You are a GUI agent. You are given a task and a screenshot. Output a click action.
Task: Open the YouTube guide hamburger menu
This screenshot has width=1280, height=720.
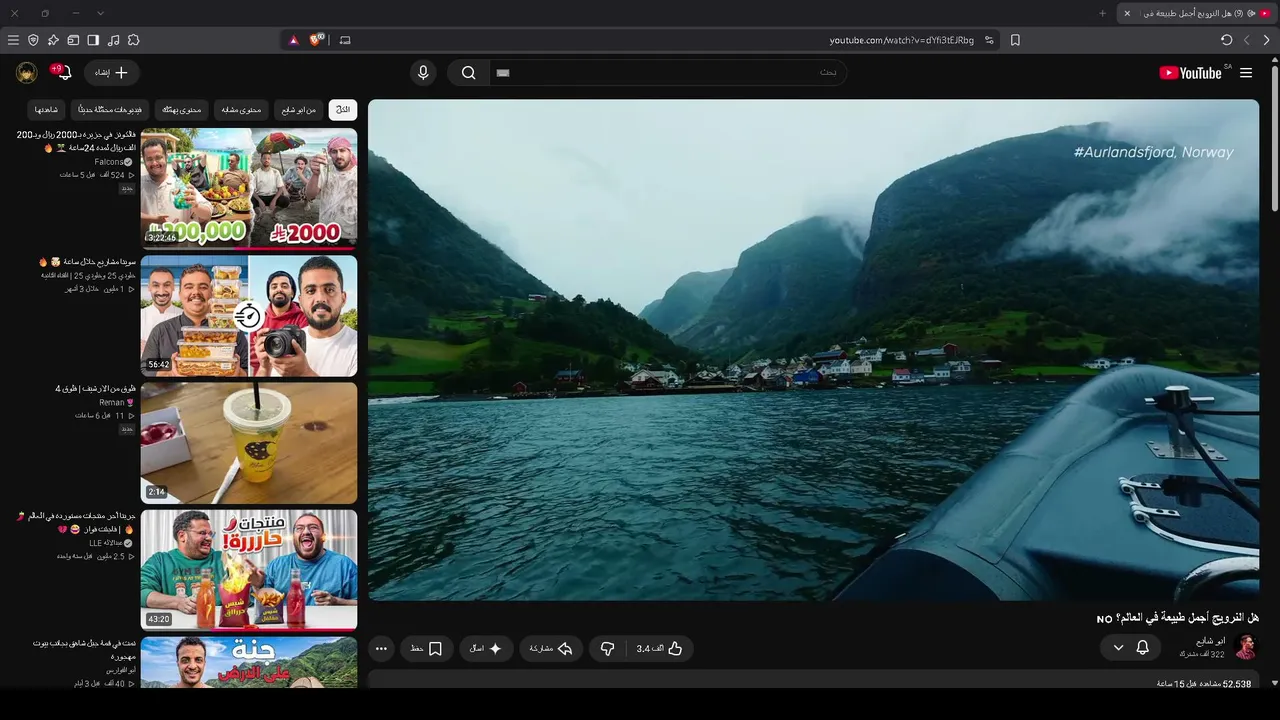[x=1246, y=73]
